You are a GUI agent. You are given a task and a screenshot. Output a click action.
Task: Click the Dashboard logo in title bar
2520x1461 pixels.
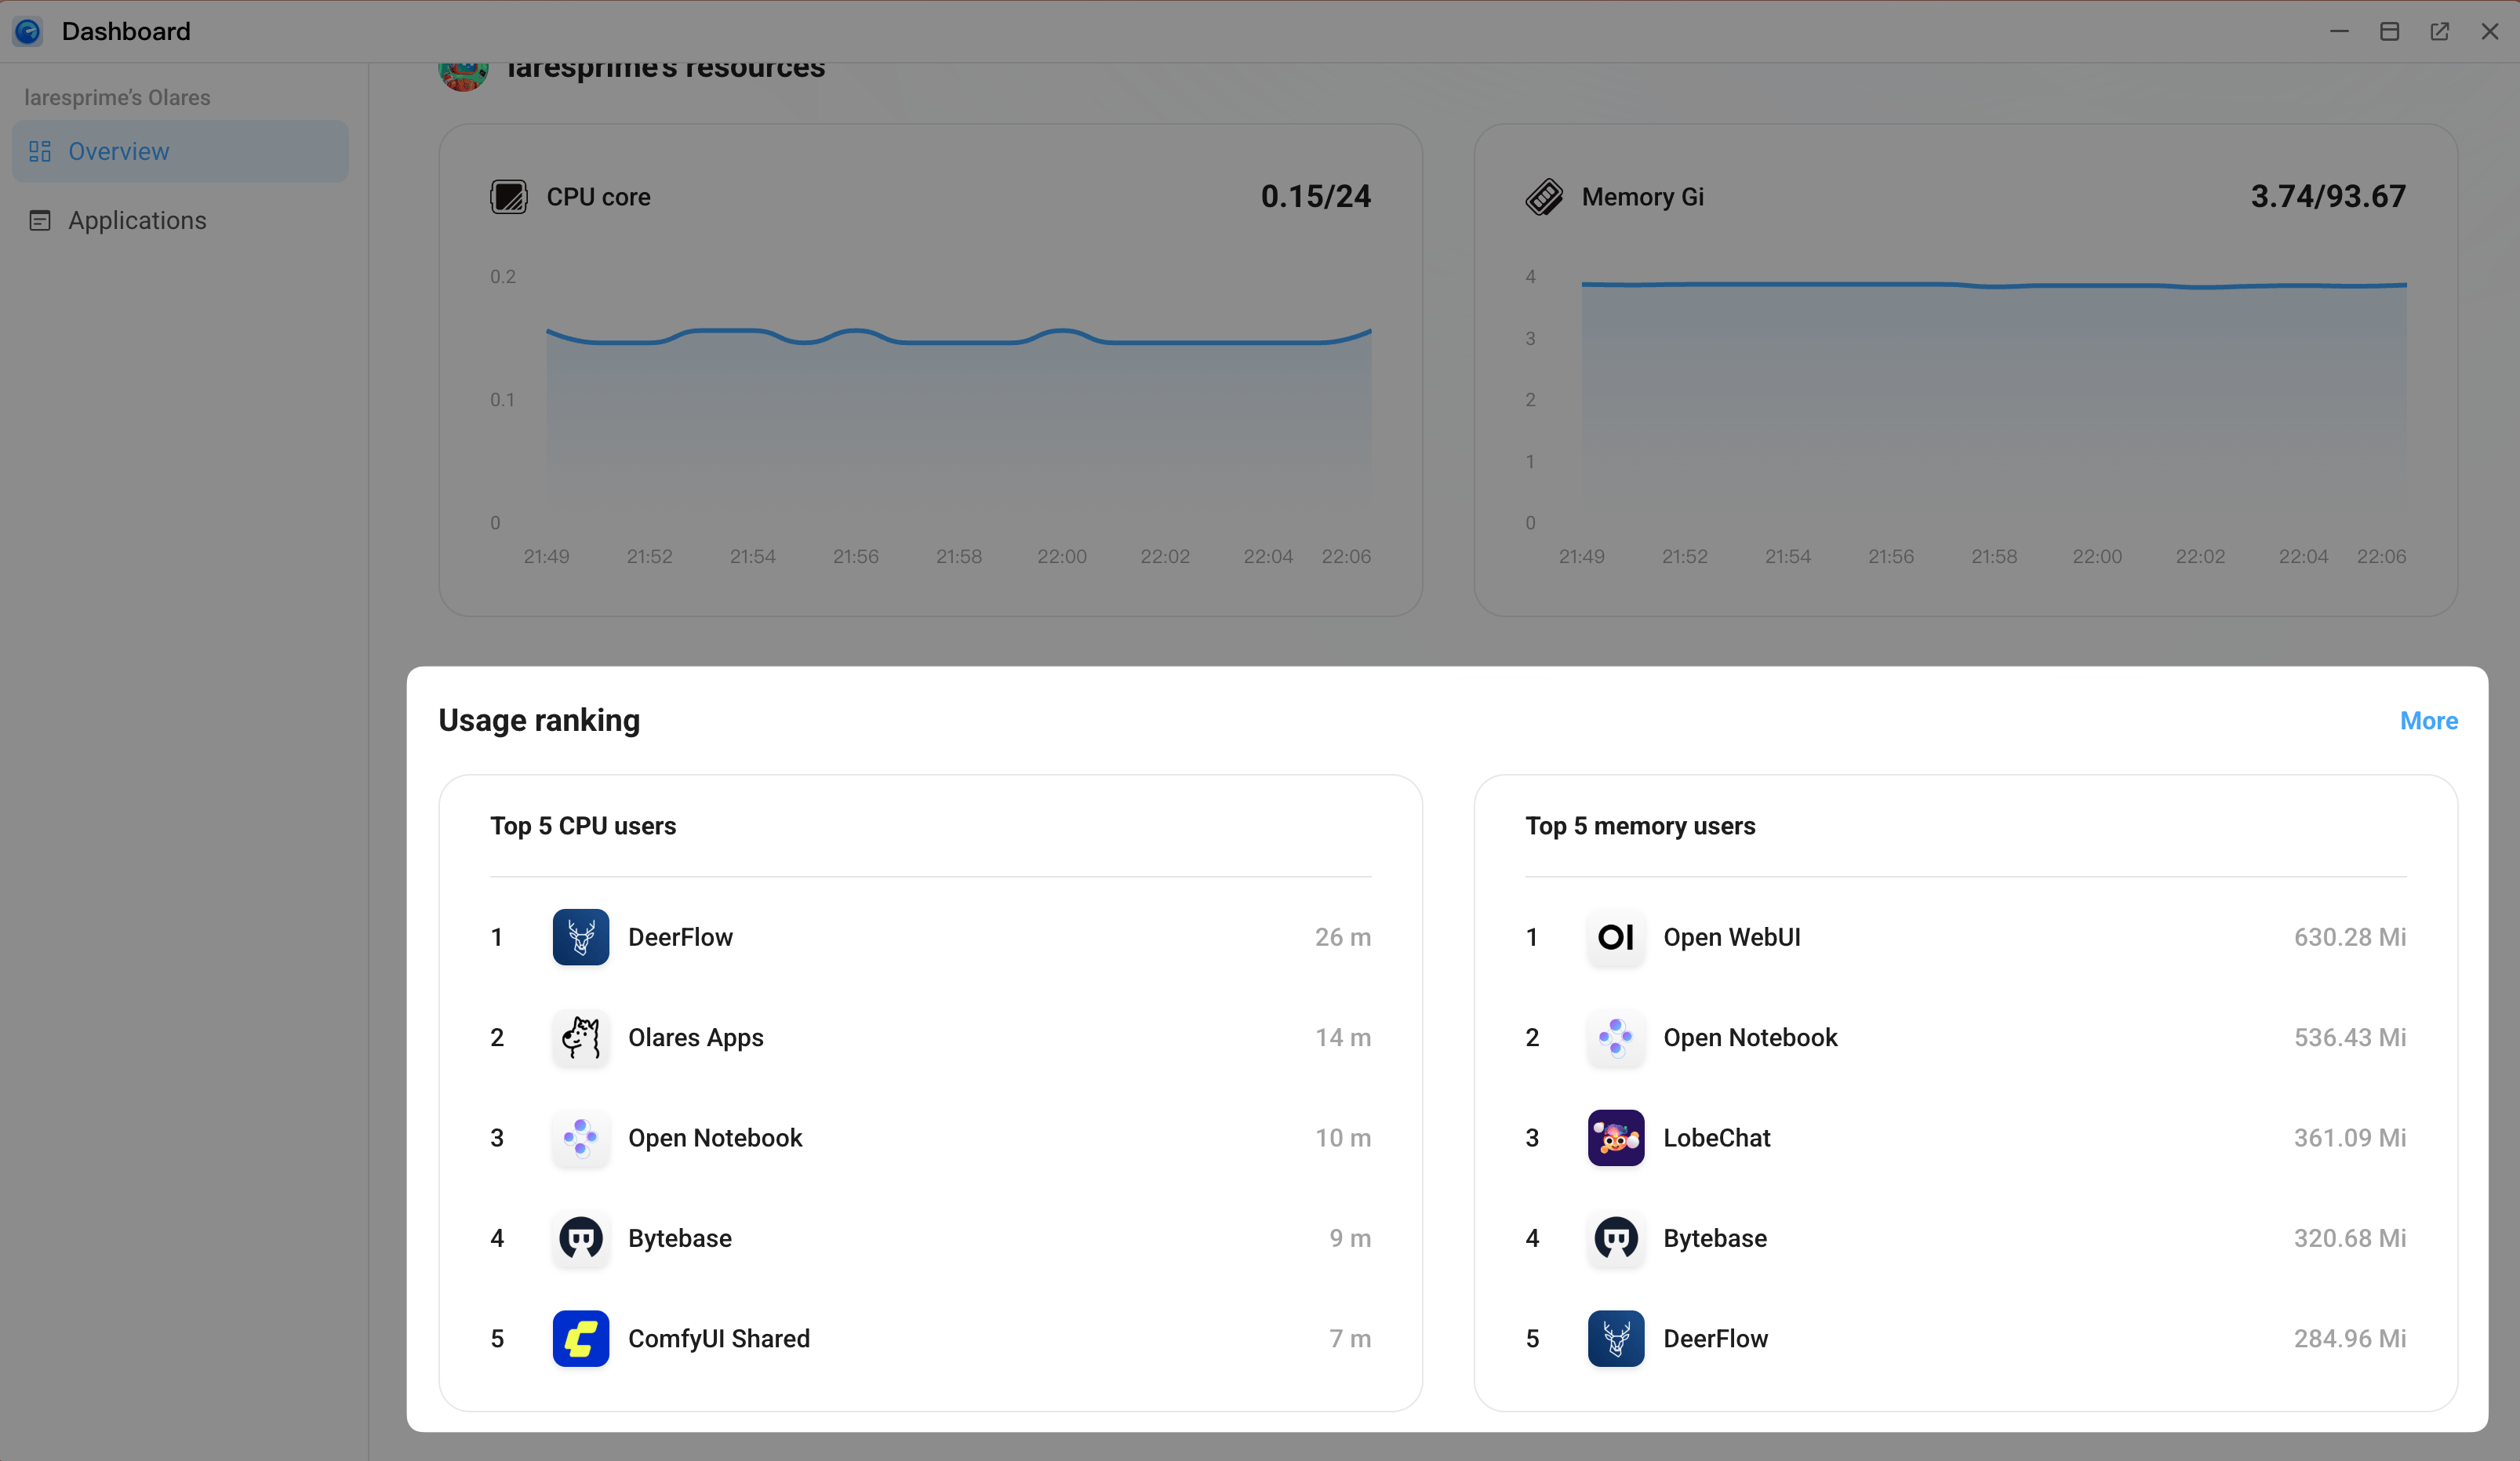[27, 31]
